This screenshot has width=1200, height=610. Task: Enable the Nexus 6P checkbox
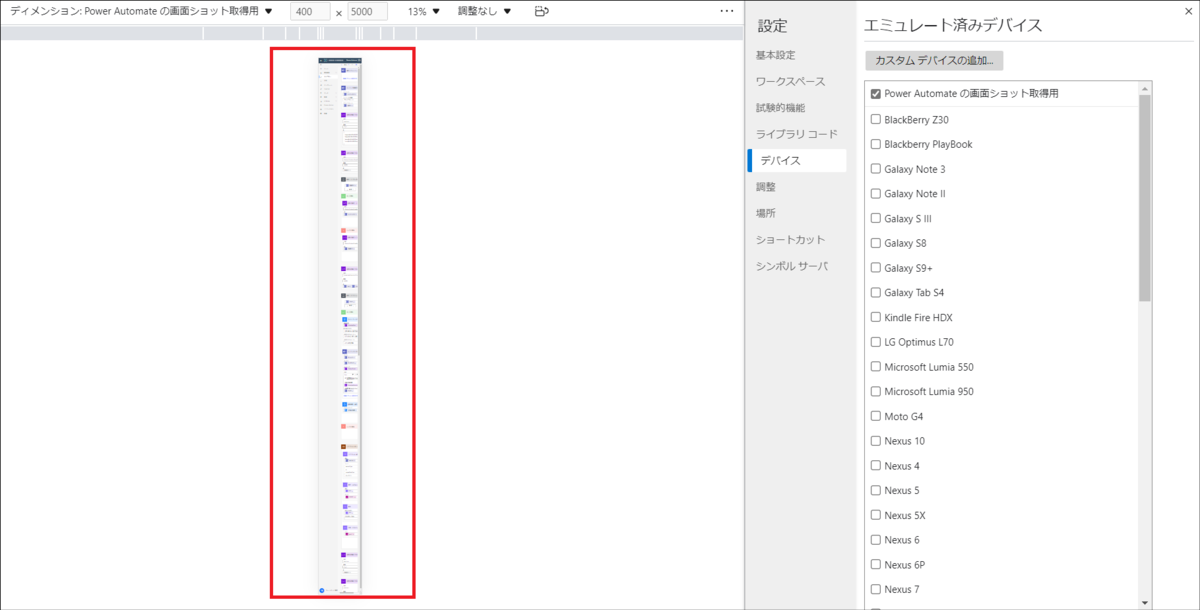click(876, 565)
